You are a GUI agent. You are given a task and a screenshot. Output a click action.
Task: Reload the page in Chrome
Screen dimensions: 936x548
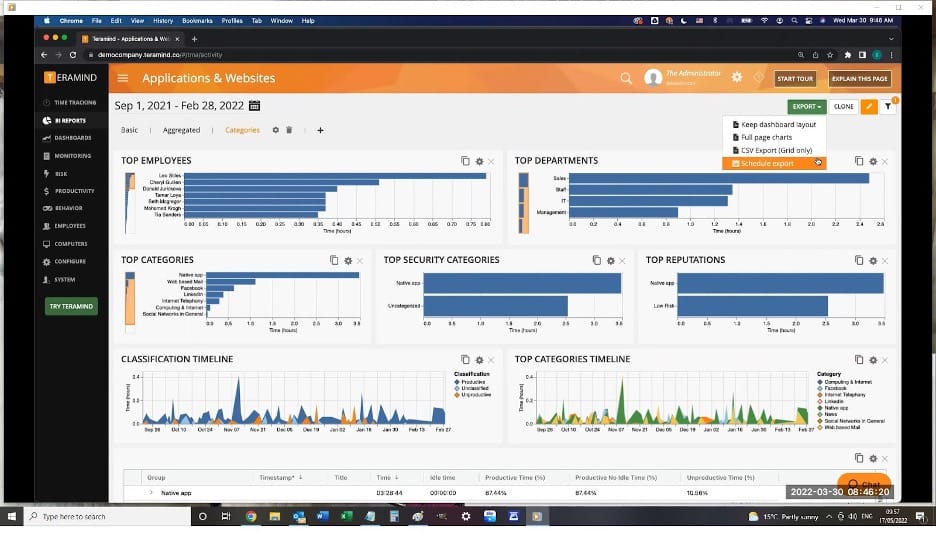pos(73,54)
